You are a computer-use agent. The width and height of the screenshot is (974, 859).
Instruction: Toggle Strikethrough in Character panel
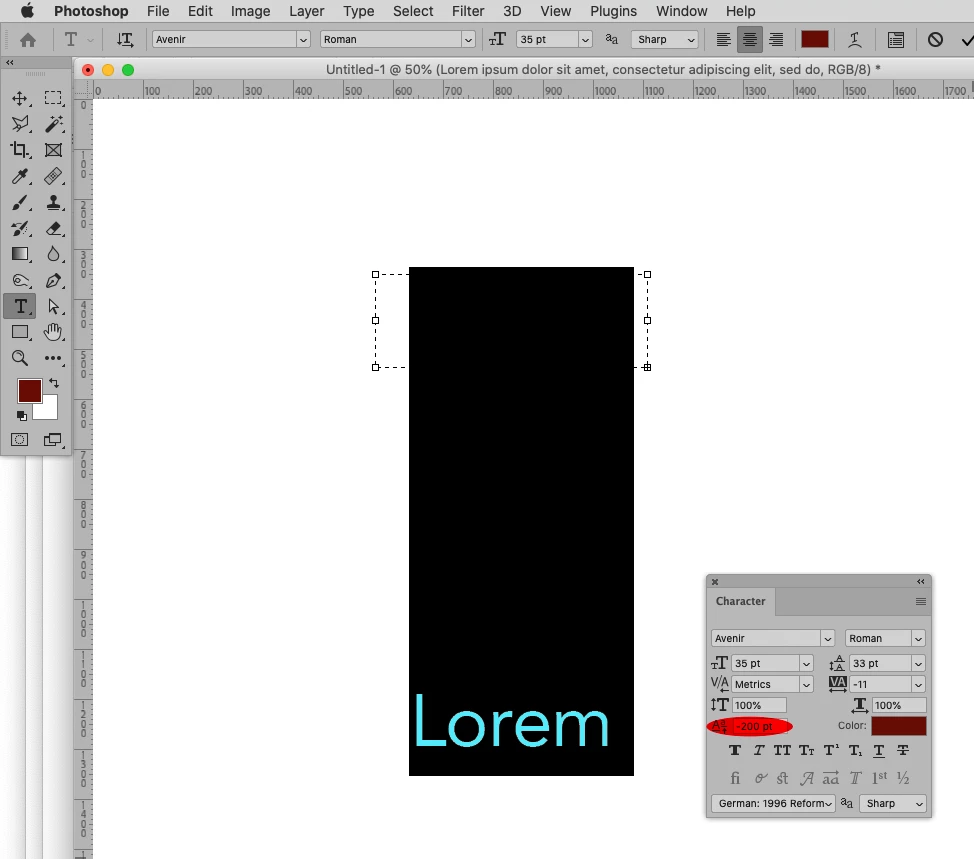coord(903,750)
